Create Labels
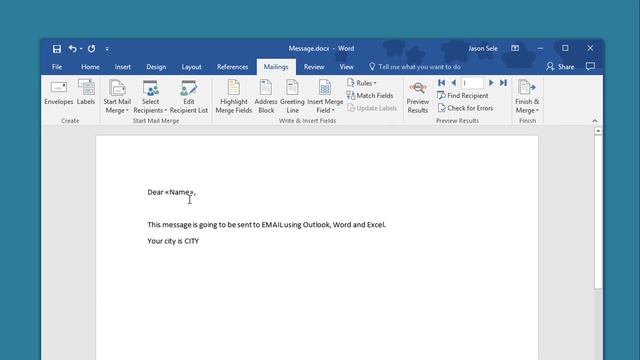 86,93
